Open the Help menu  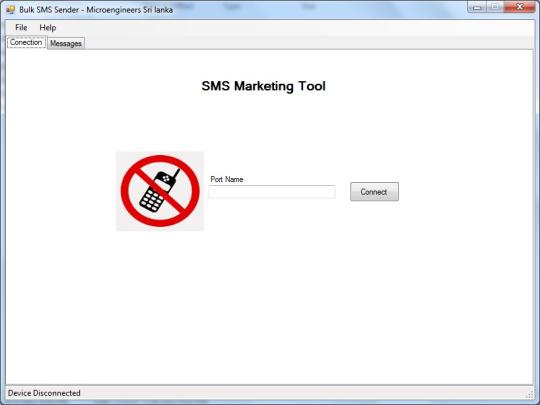pos(48,28)
